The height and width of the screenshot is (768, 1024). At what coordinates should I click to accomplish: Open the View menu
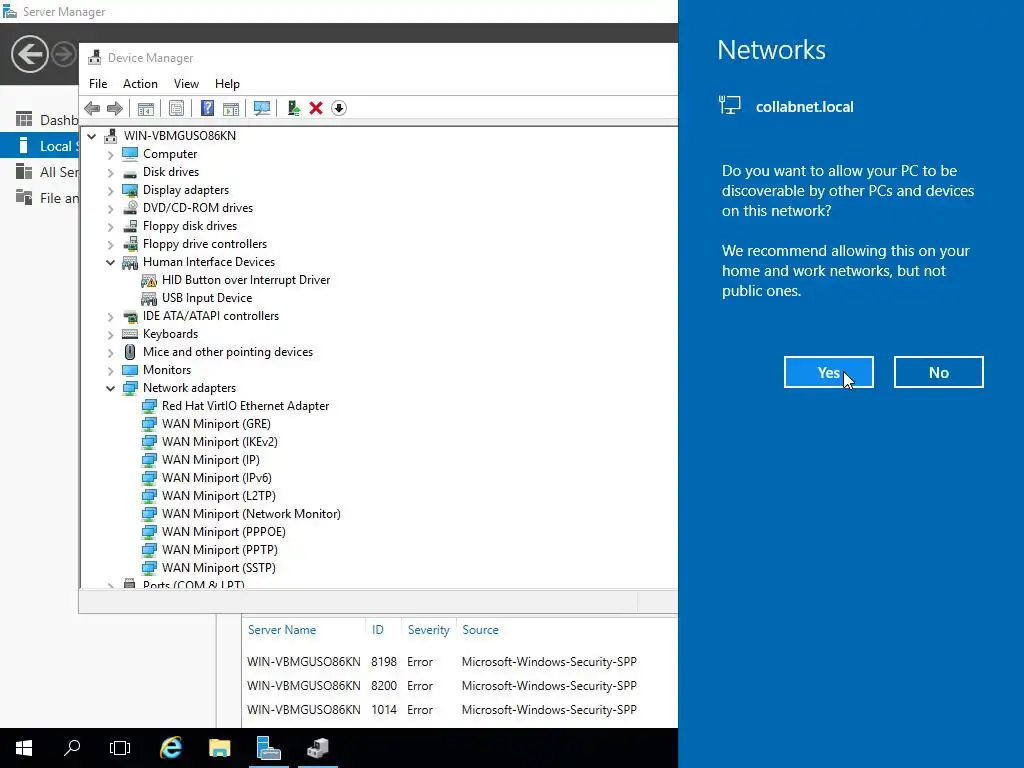point(186,84)
